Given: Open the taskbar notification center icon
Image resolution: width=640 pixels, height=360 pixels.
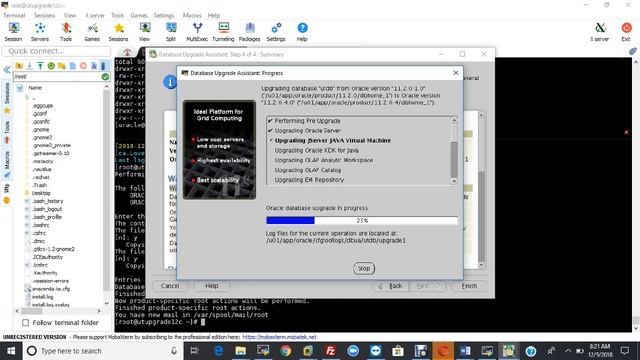Looking at the screenshot, I should (625, 351).
